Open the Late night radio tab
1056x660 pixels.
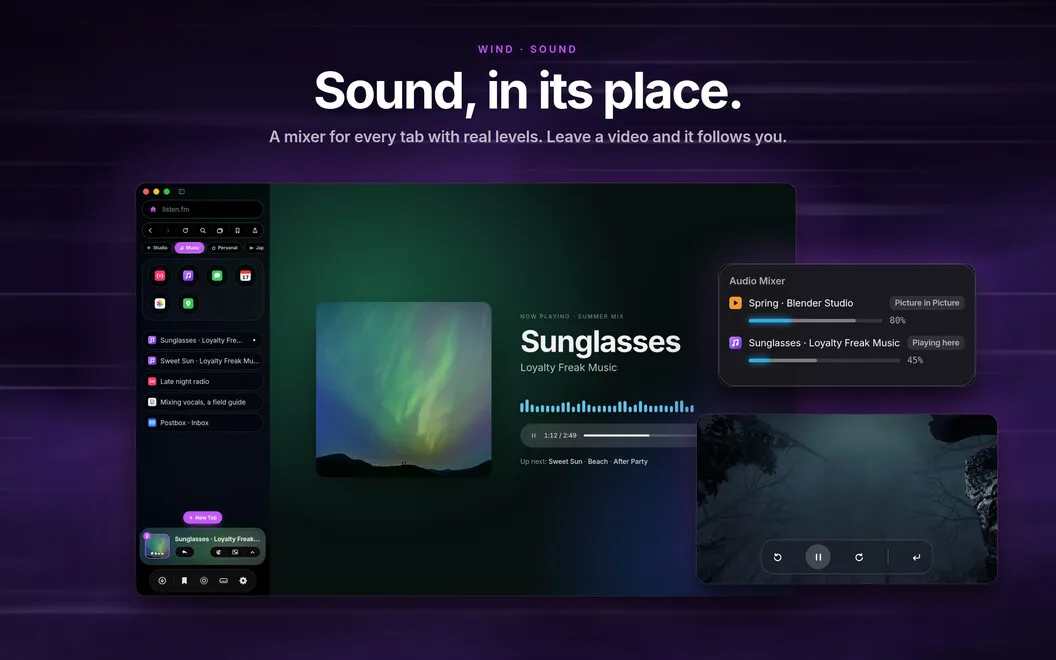(203, 382)
